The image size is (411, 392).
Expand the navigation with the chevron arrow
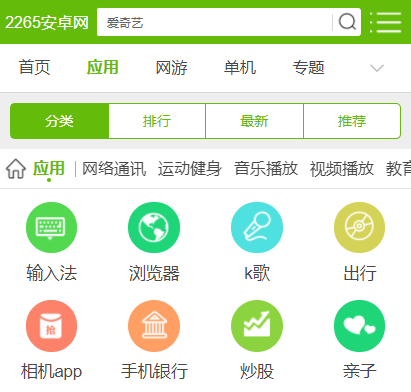click(x=377, y=68)
